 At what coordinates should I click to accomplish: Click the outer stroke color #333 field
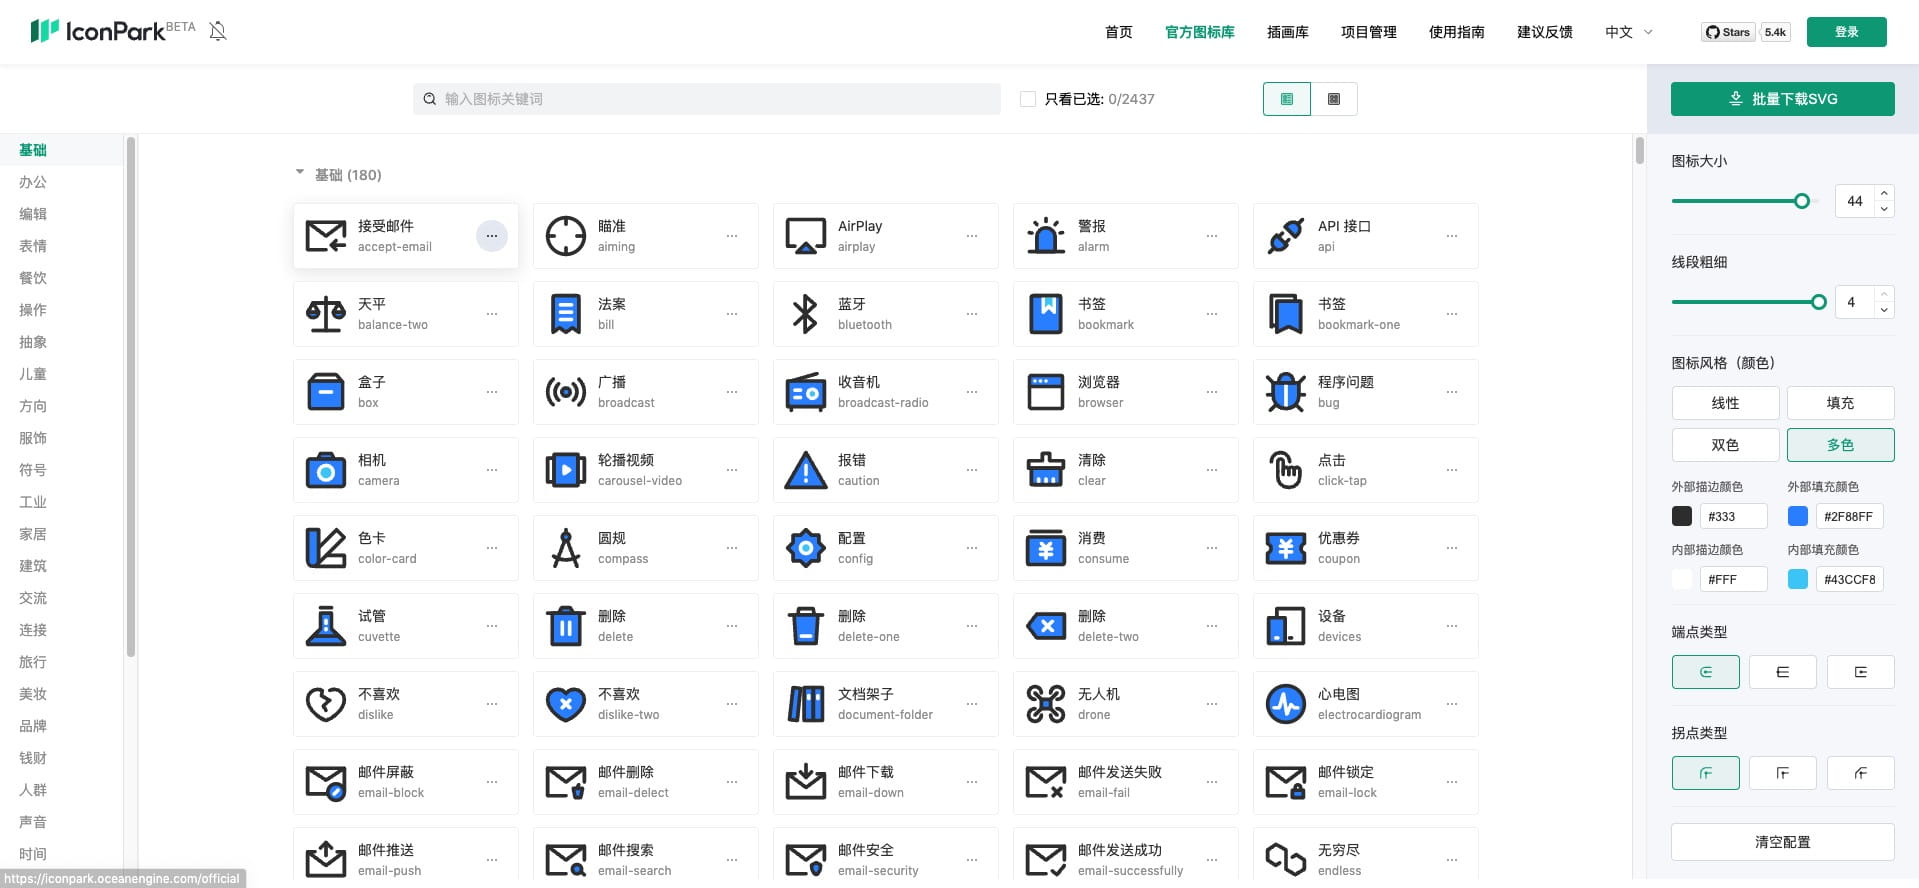[1734, 516]
